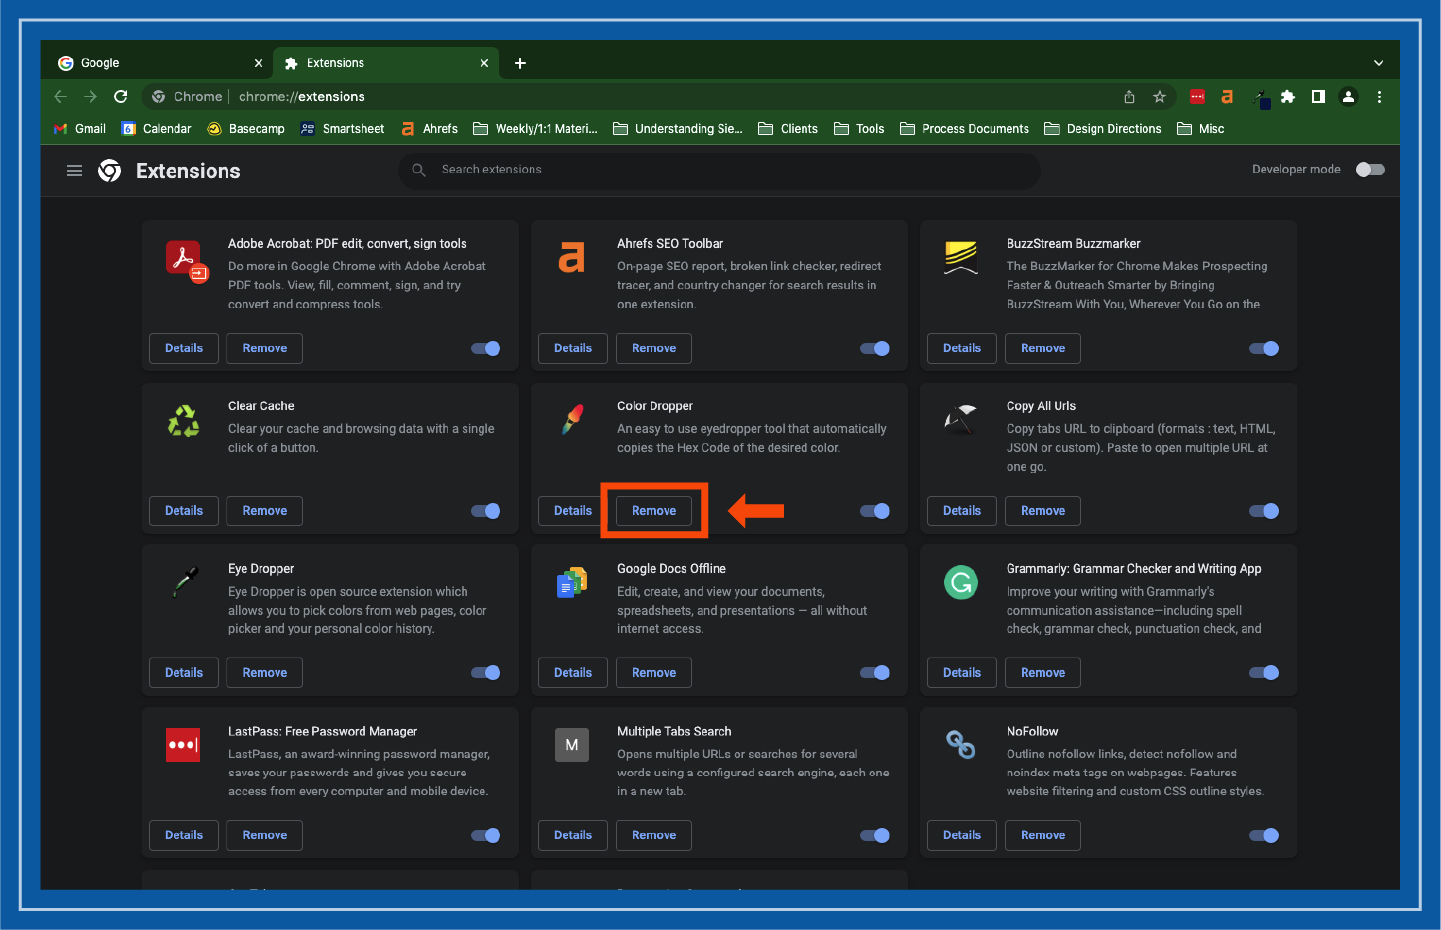Disable the Adobe Acrobat extension toggle
Image resolution: width=1441 pixels, height=930 pixels.
pos(486,349)
